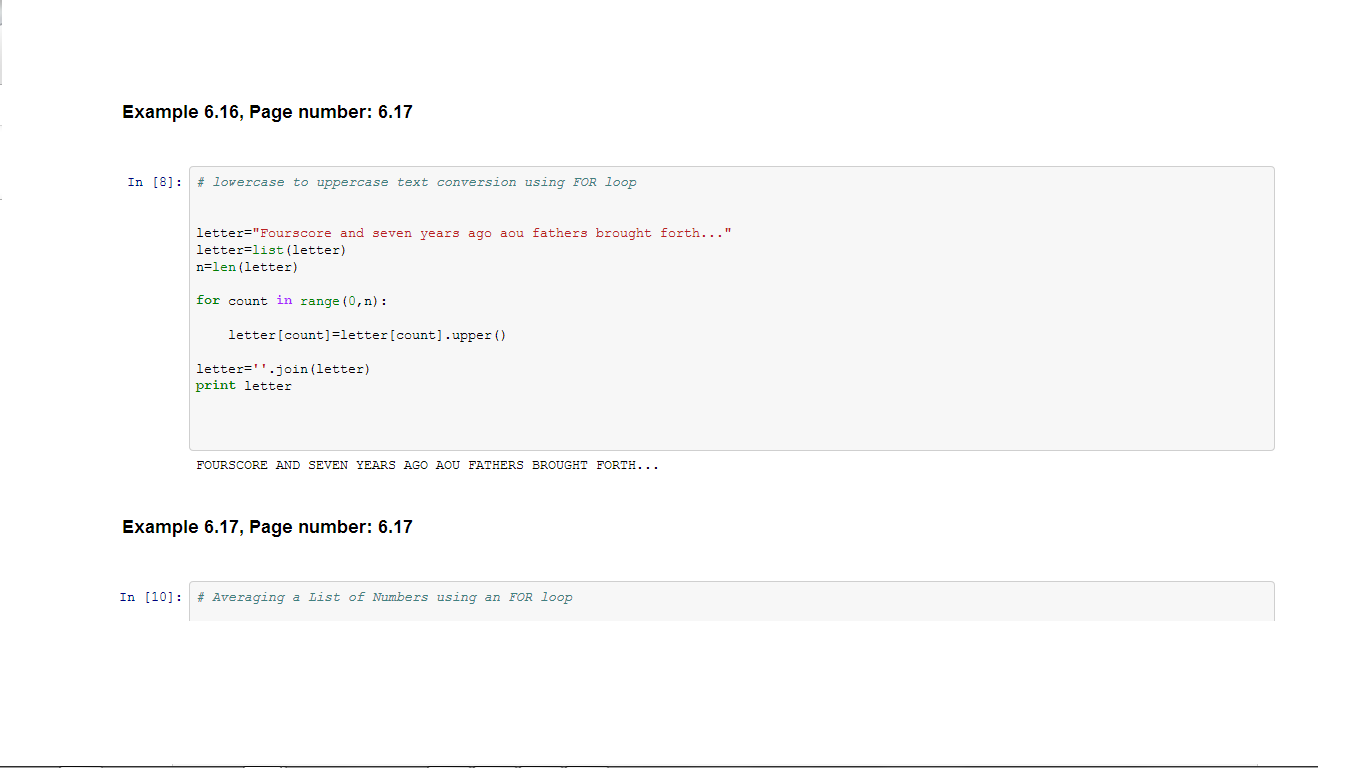Click the lowercase to uppercase comment line
Viewport: 1360px width, 768px height.
(x=416, y=182)
